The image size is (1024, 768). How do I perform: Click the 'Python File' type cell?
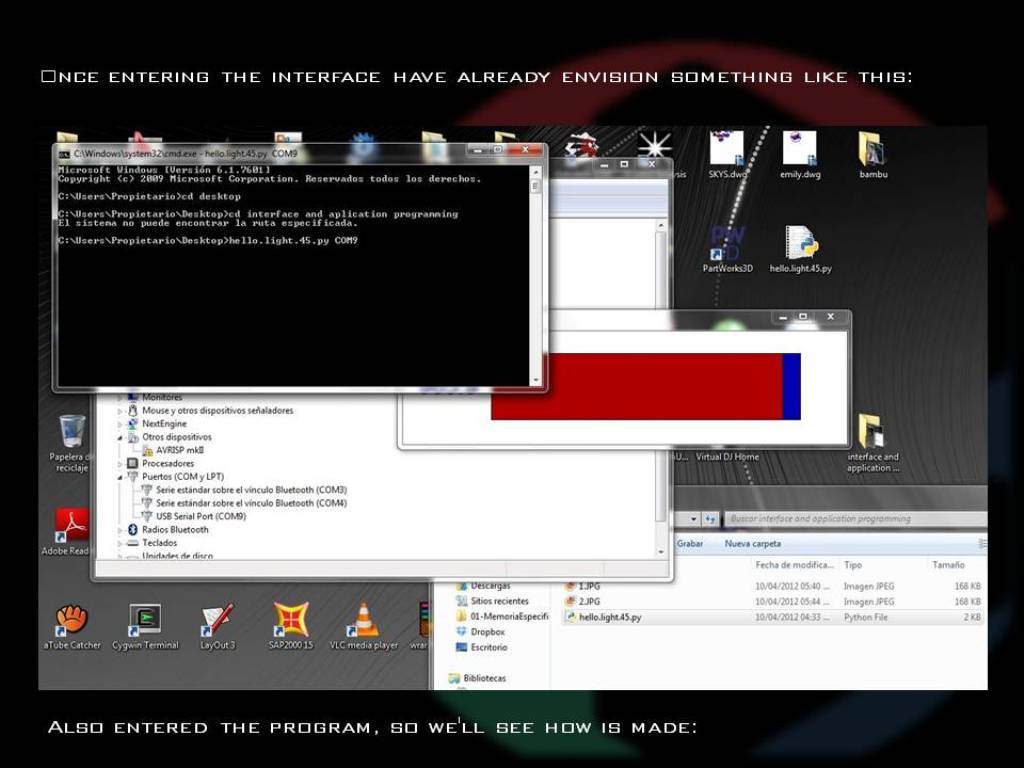point(865,617)
